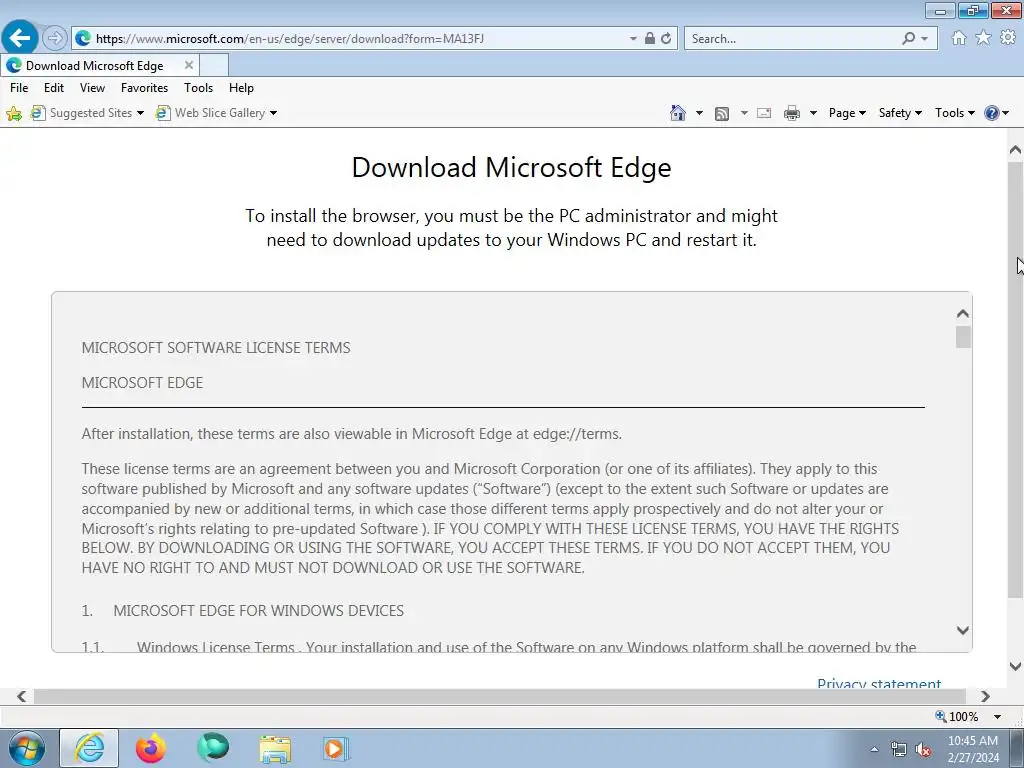Image resolution: width=1024 pixels, height=768 pixels.
Task: Click license box scroll down arrow
Action: [x=963, y=630]
